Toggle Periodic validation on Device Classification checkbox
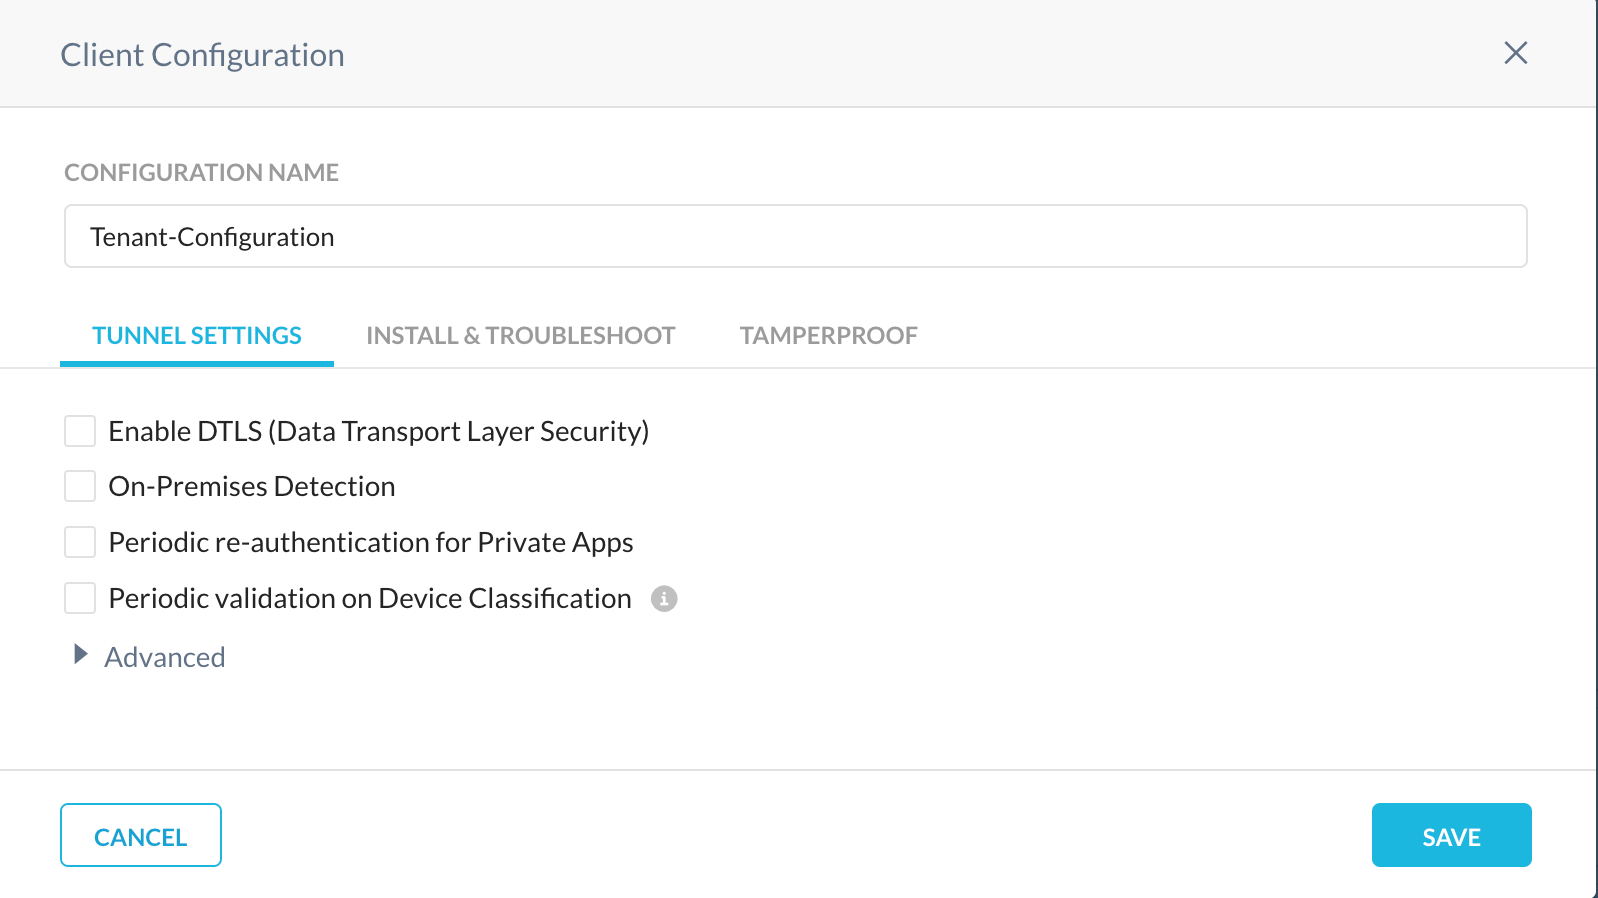 (x=80, y=598)
